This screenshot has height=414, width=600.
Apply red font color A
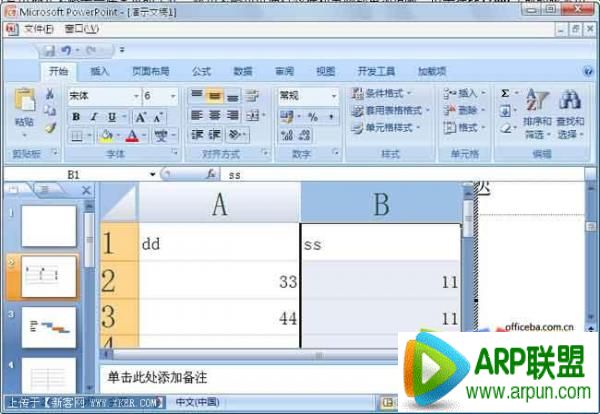pyautogui.click(x=132, y=135)
